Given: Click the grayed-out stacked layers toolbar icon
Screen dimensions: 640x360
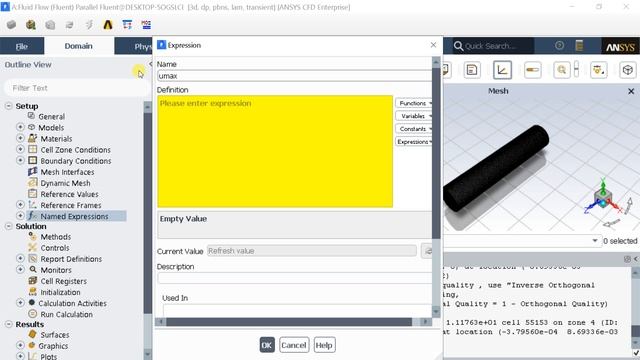Looking at the screenshot, I should point(69,25).
